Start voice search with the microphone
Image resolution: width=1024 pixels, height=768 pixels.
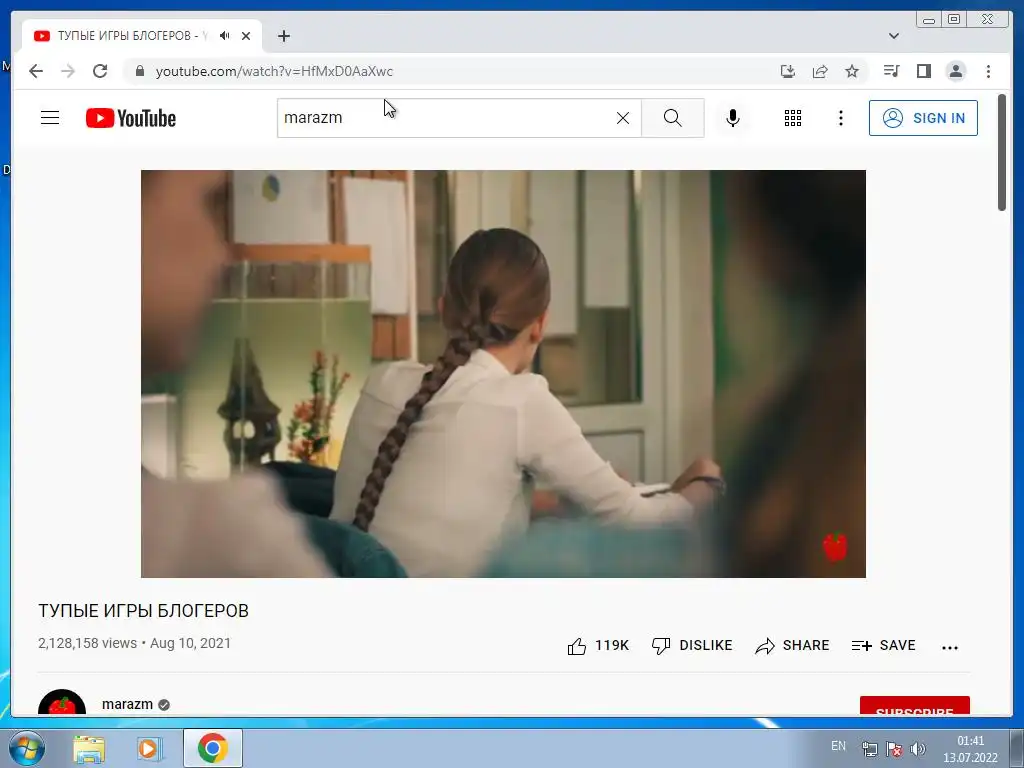click(733, 118)
